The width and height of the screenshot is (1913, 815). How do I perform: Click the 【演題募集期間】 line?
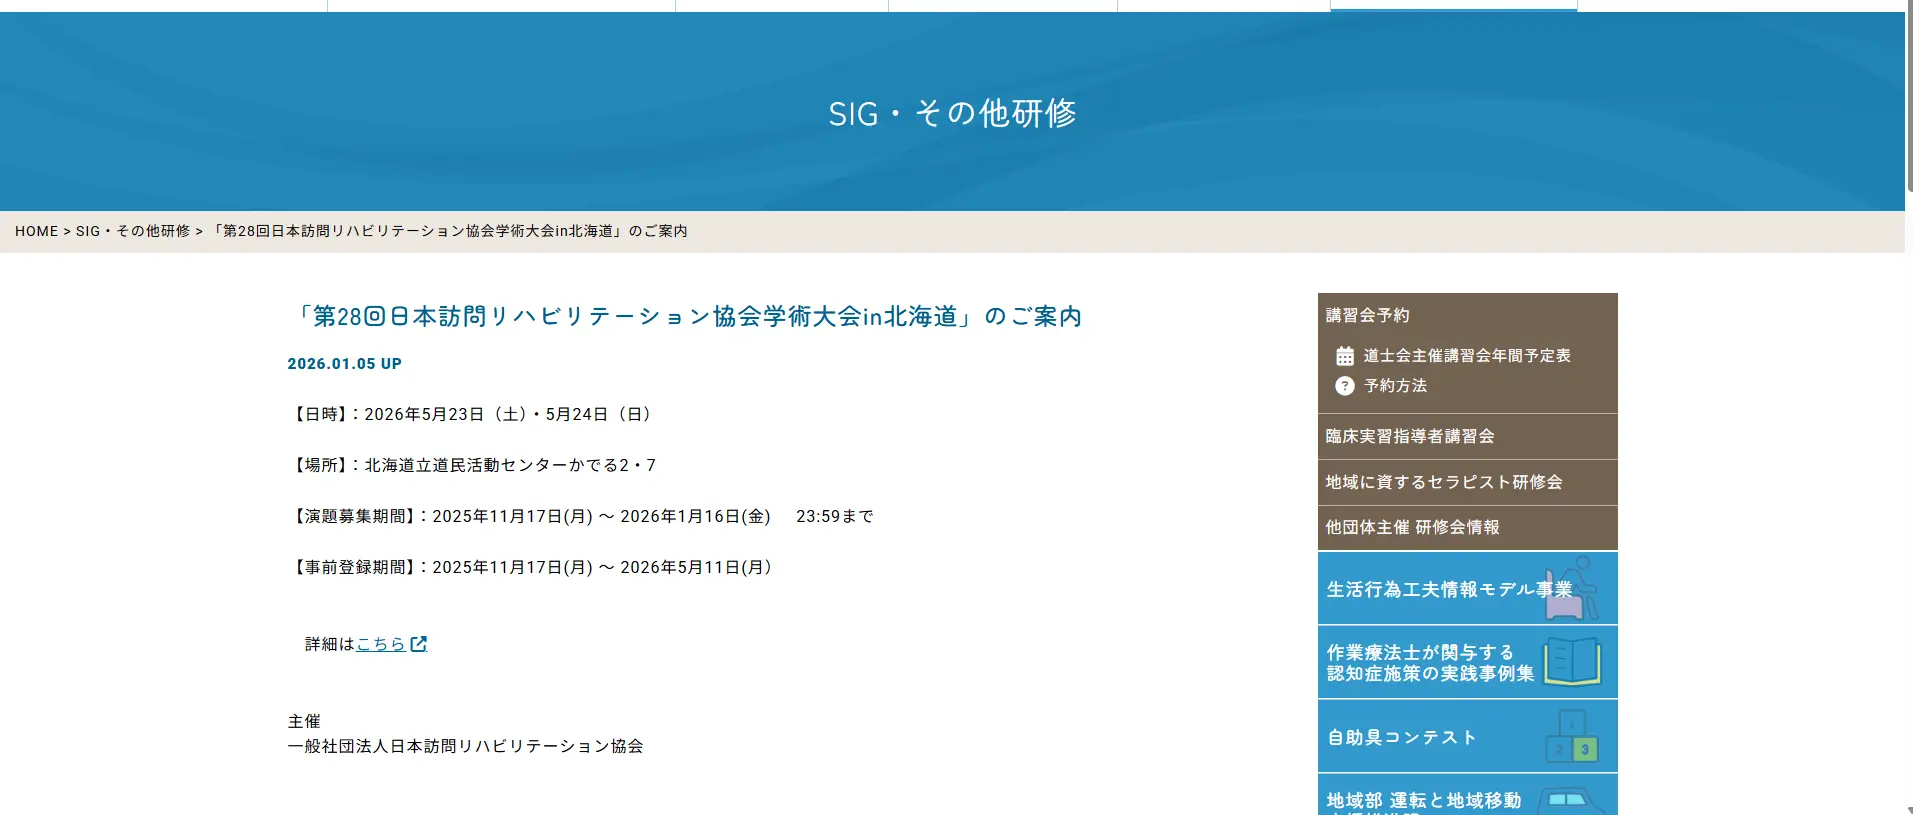click(581, 516)
